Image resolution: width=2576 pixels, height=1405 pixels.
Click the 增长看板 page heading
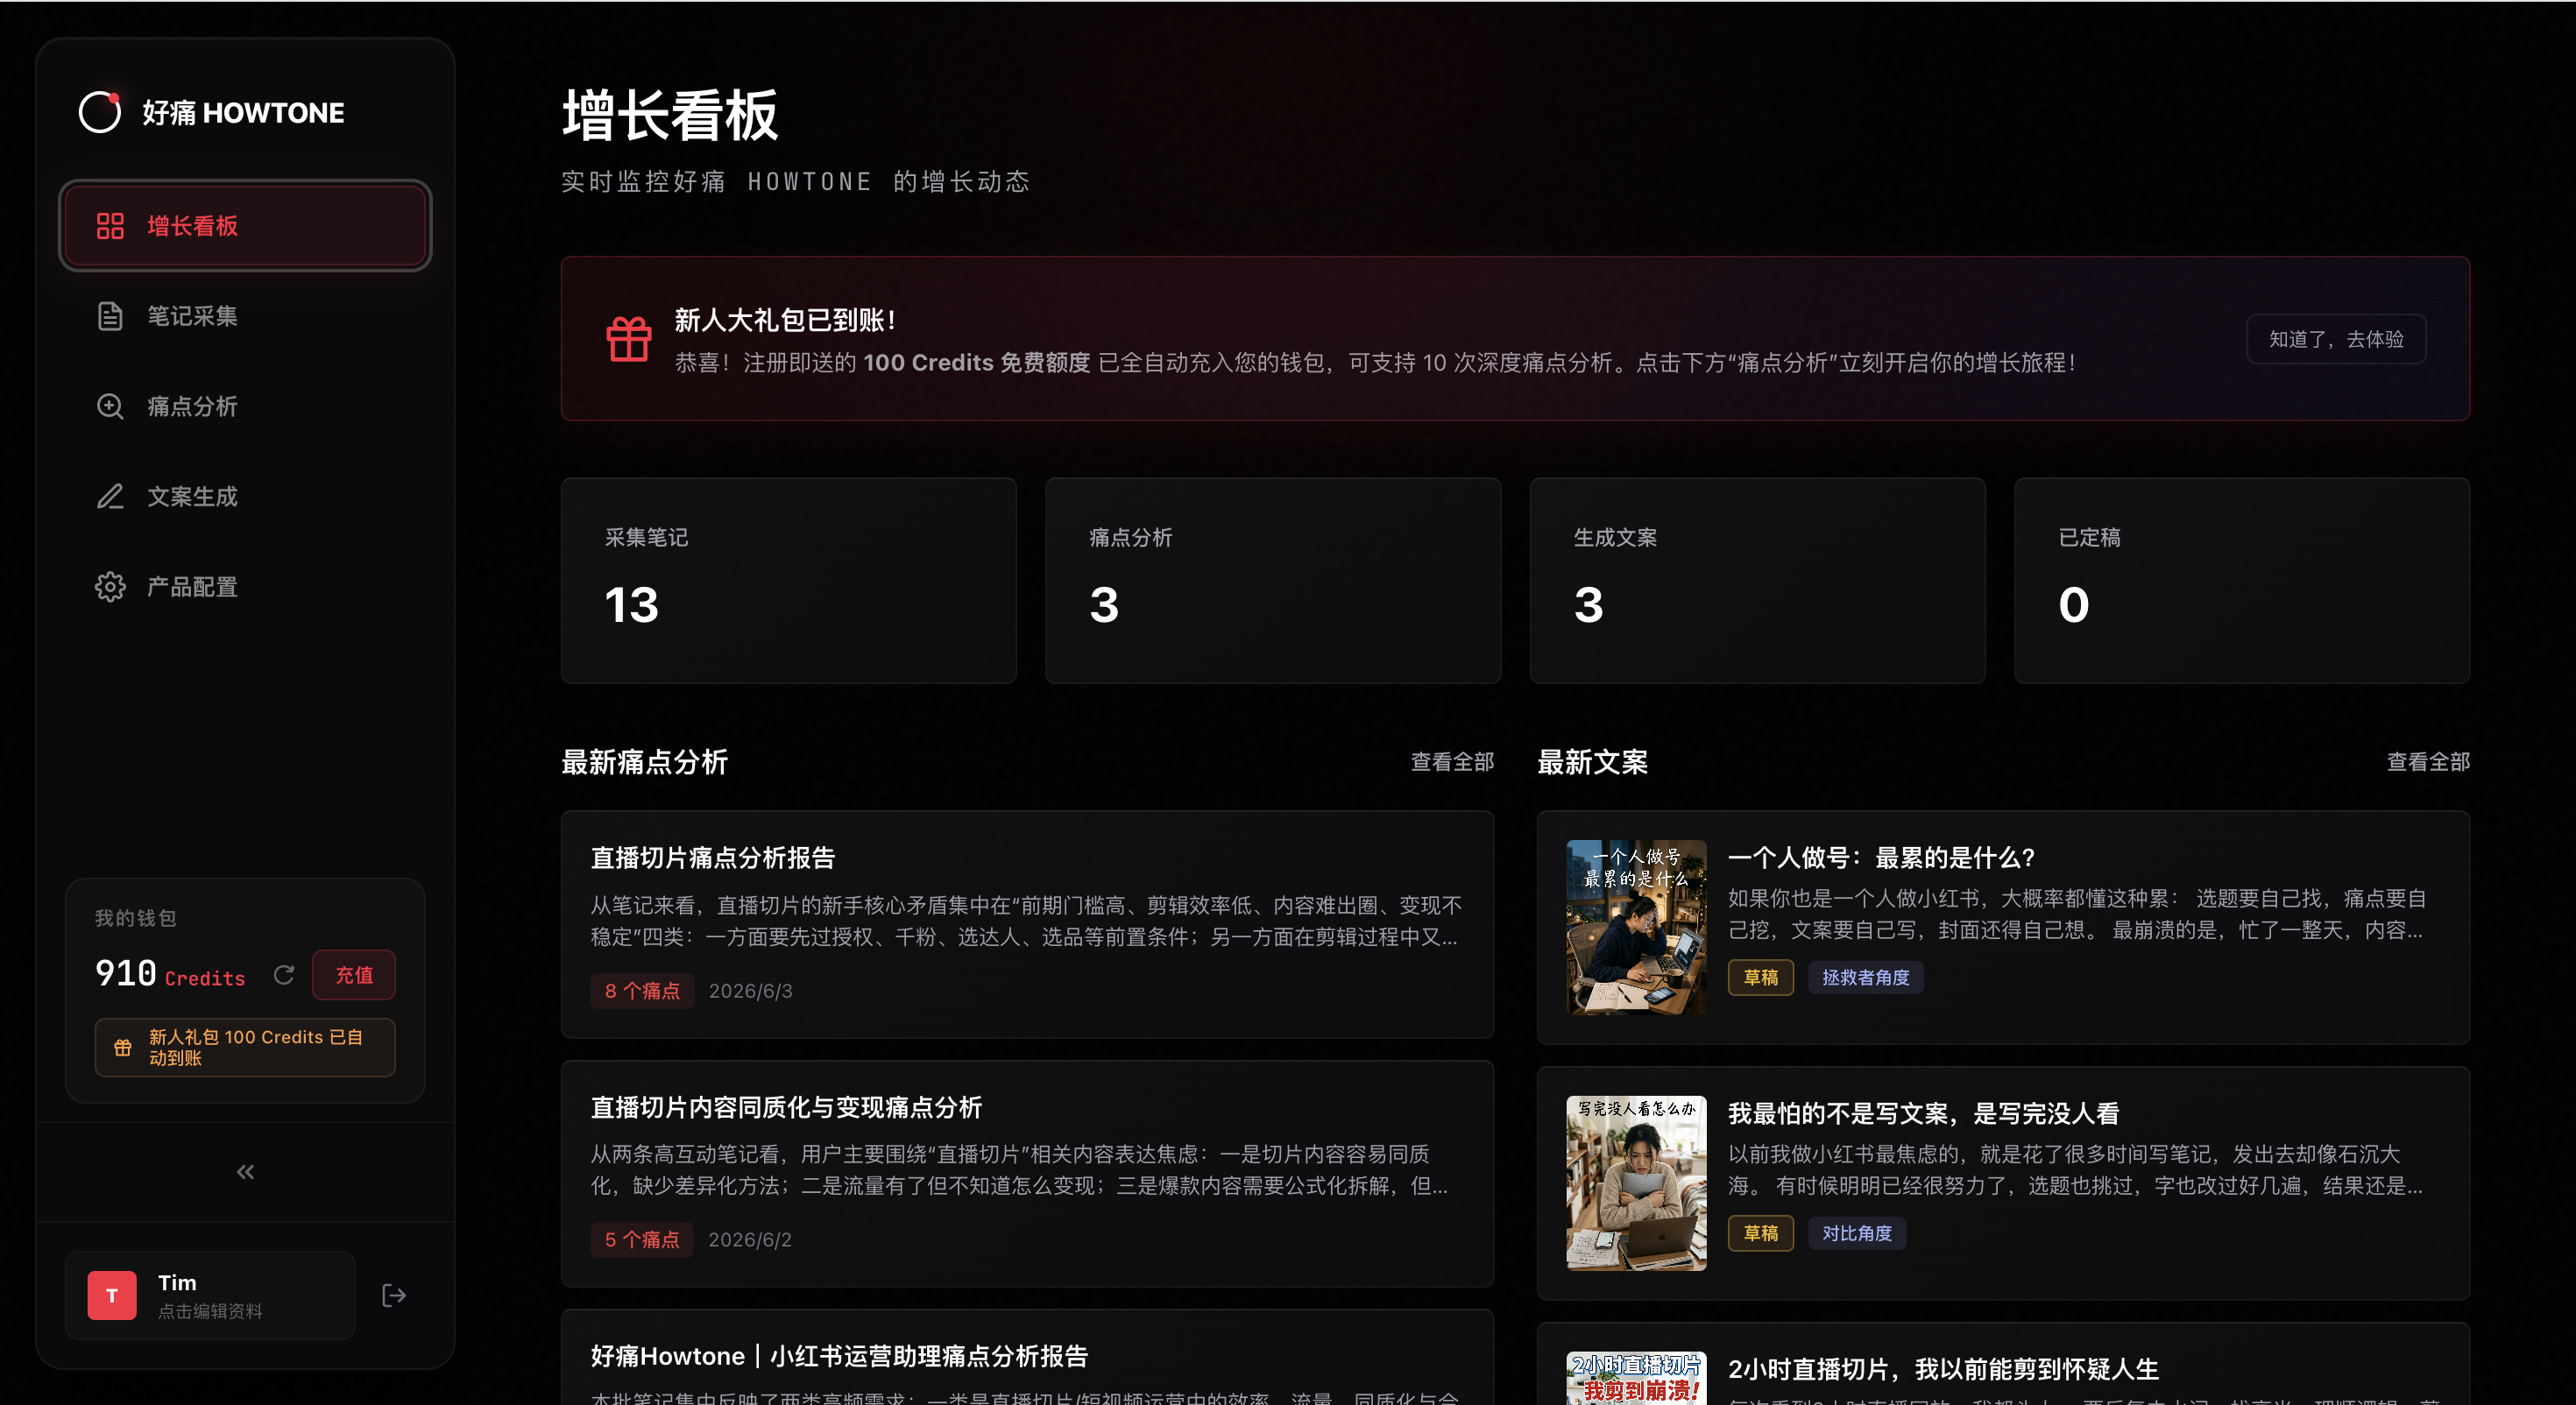coord(670,115)
